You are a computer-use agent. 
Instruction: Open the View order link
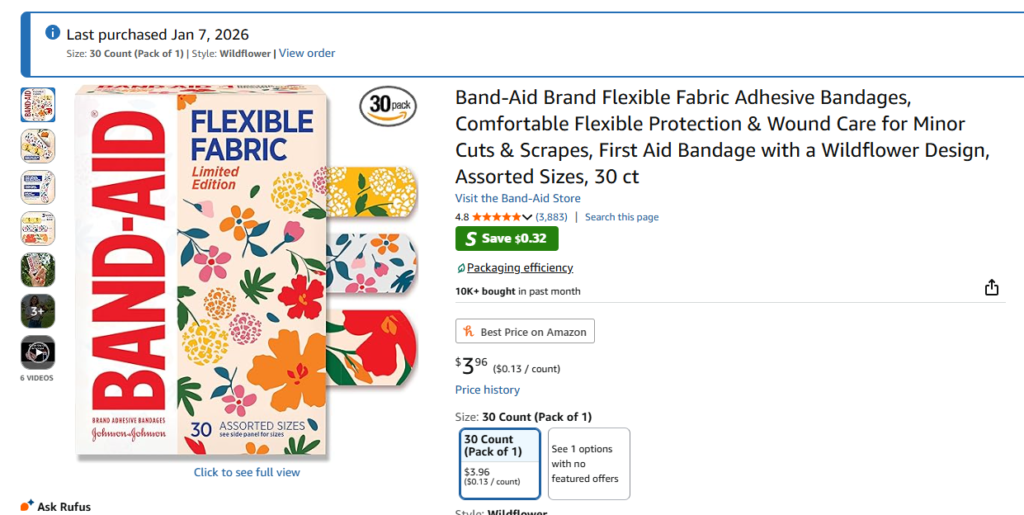pyautogui.click(x=307, y=53)
